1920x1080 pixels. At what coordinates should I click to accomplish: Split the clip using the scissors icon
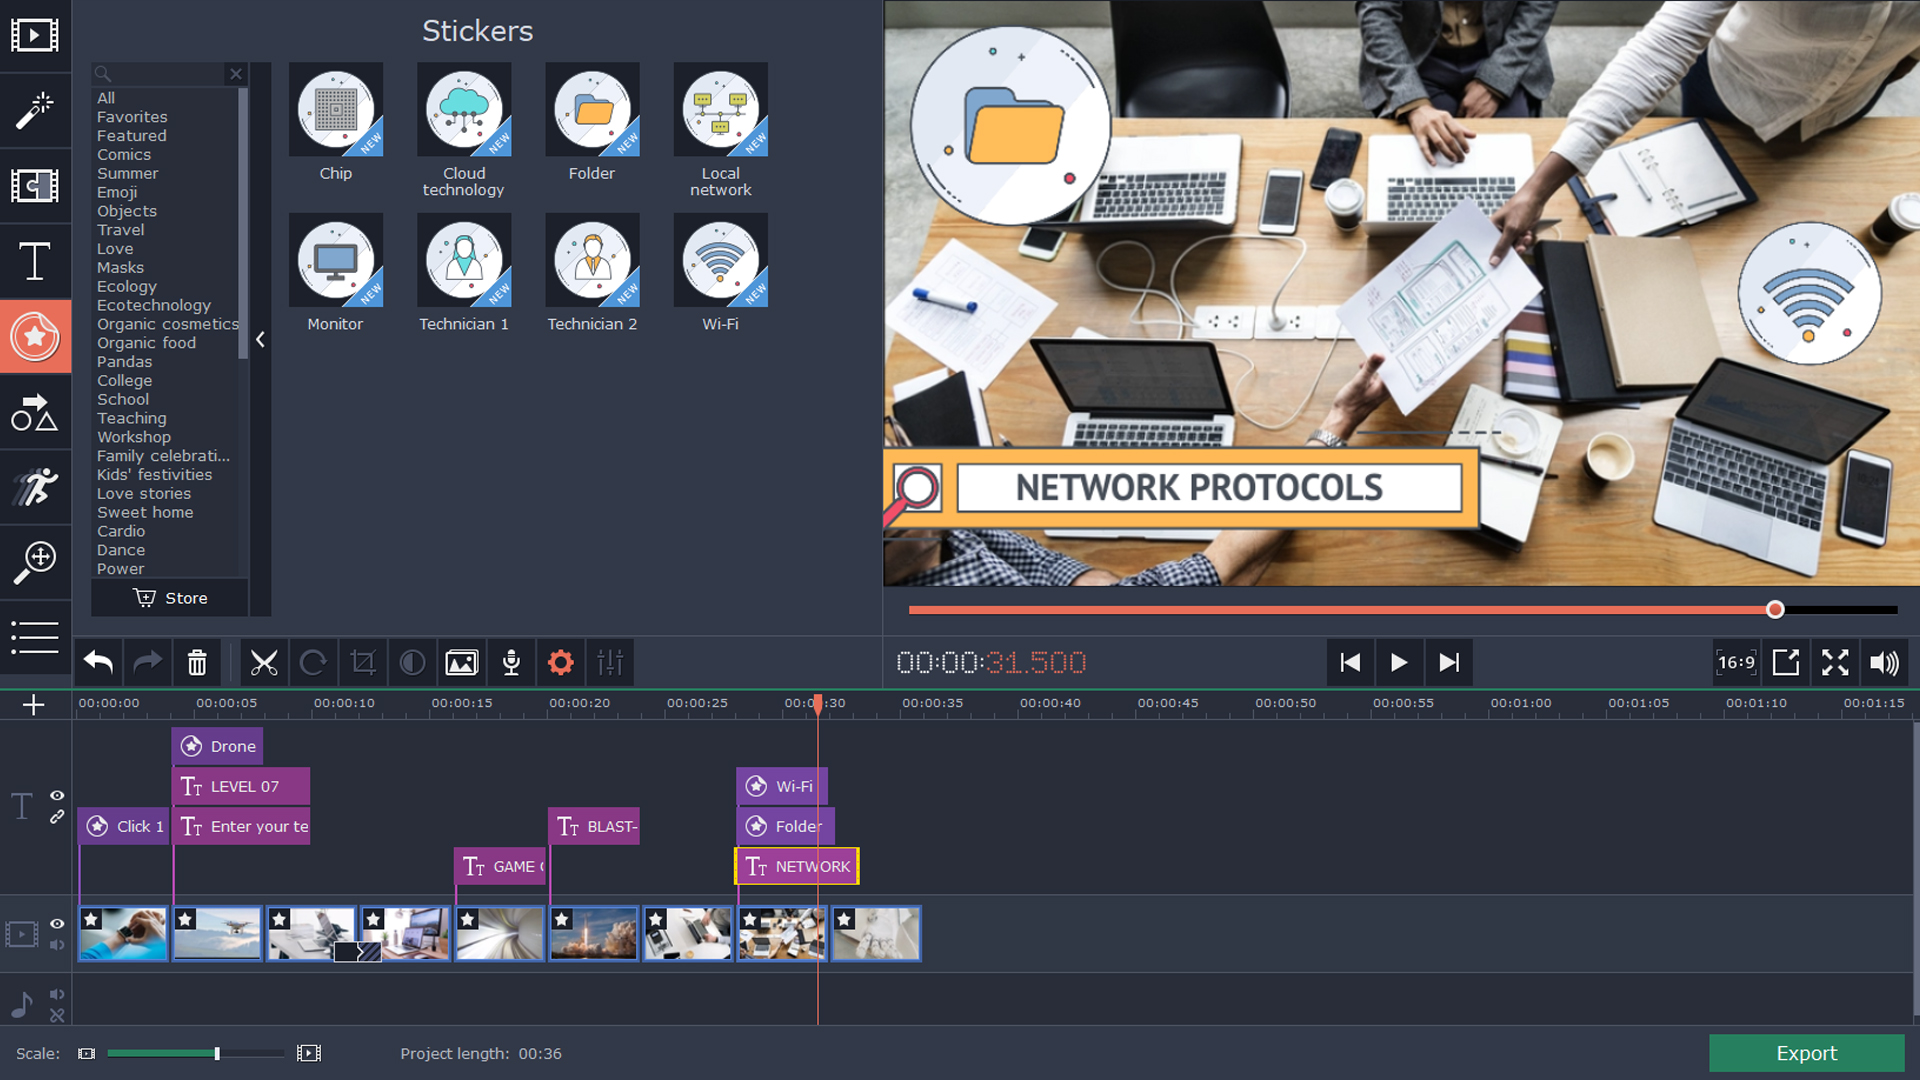(263, 662)
